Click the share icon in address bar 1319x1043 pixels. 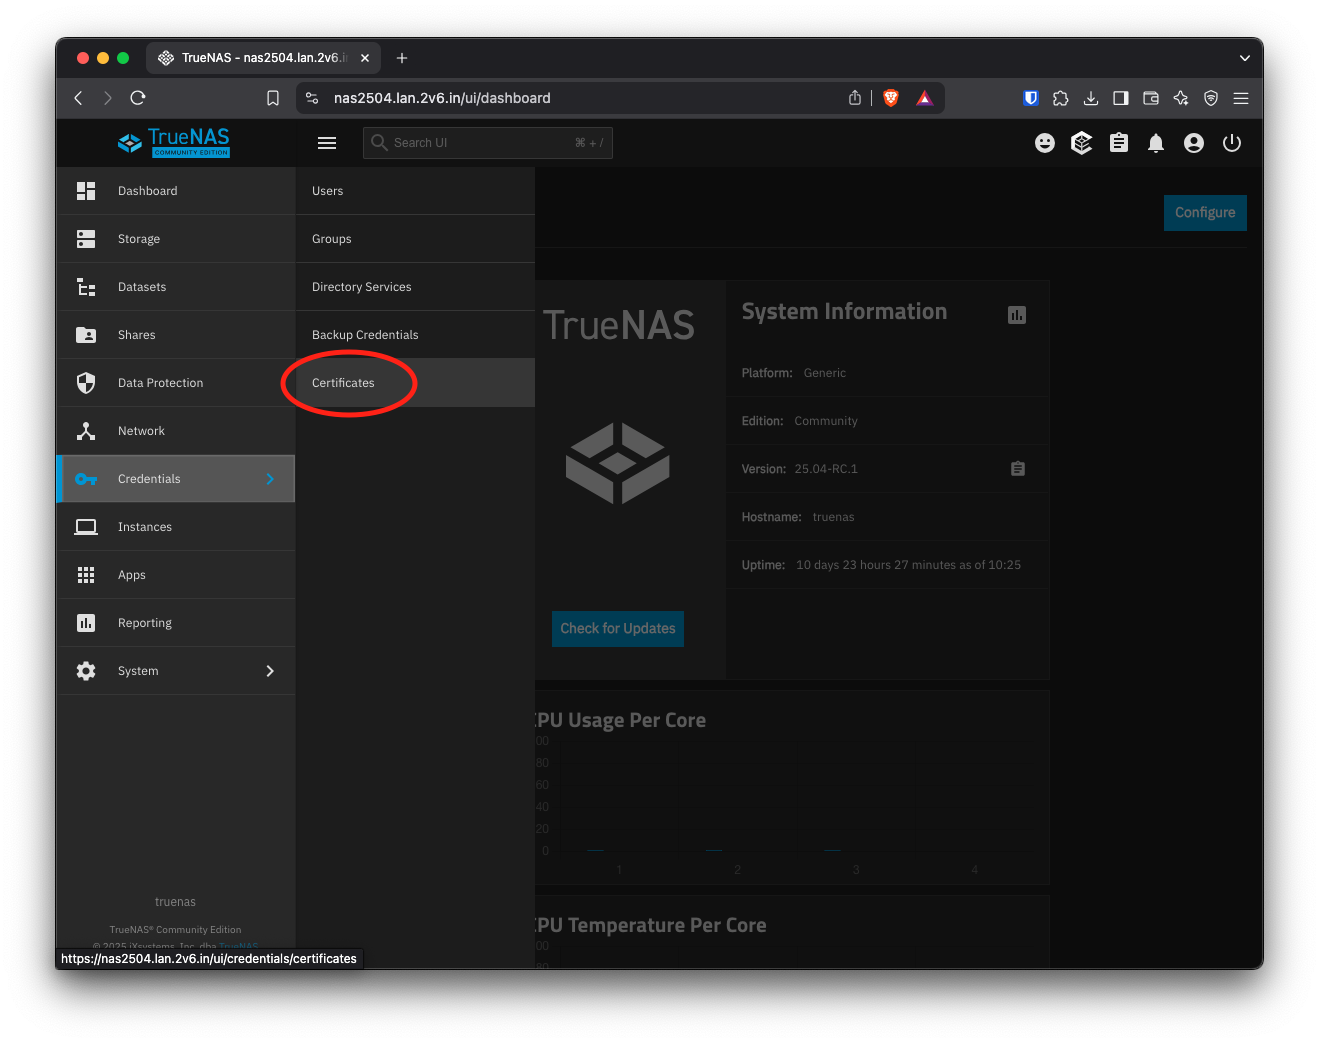[x=855, y=98]
